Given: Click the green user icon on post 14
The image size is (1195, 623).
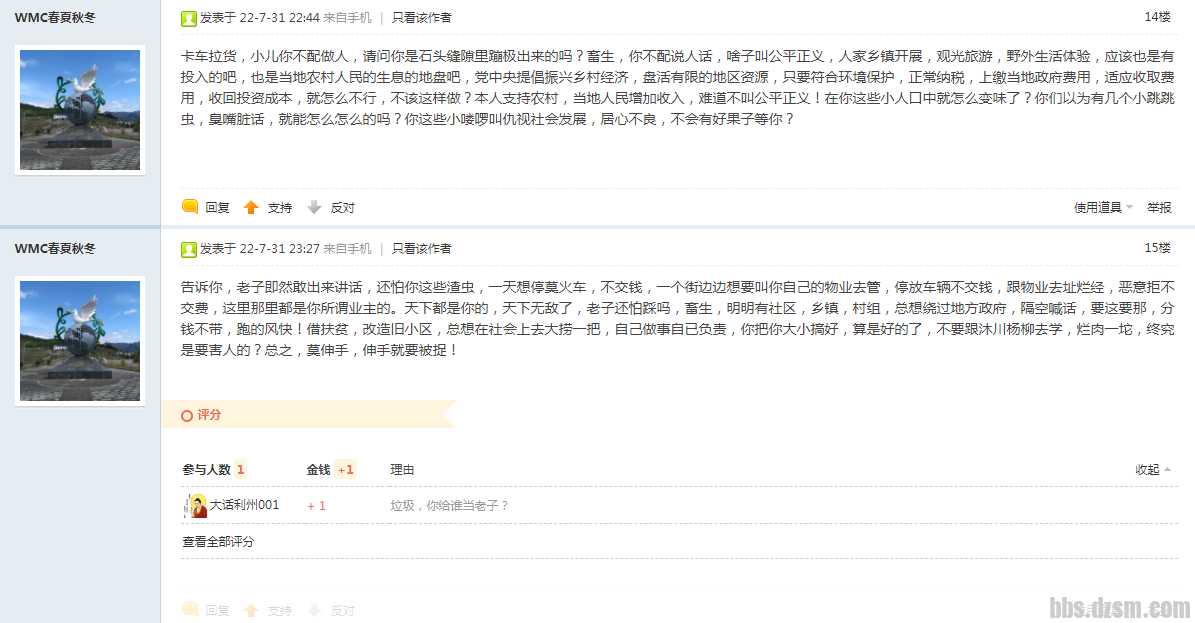Looking at the screenshot, I should click(188, 18).
